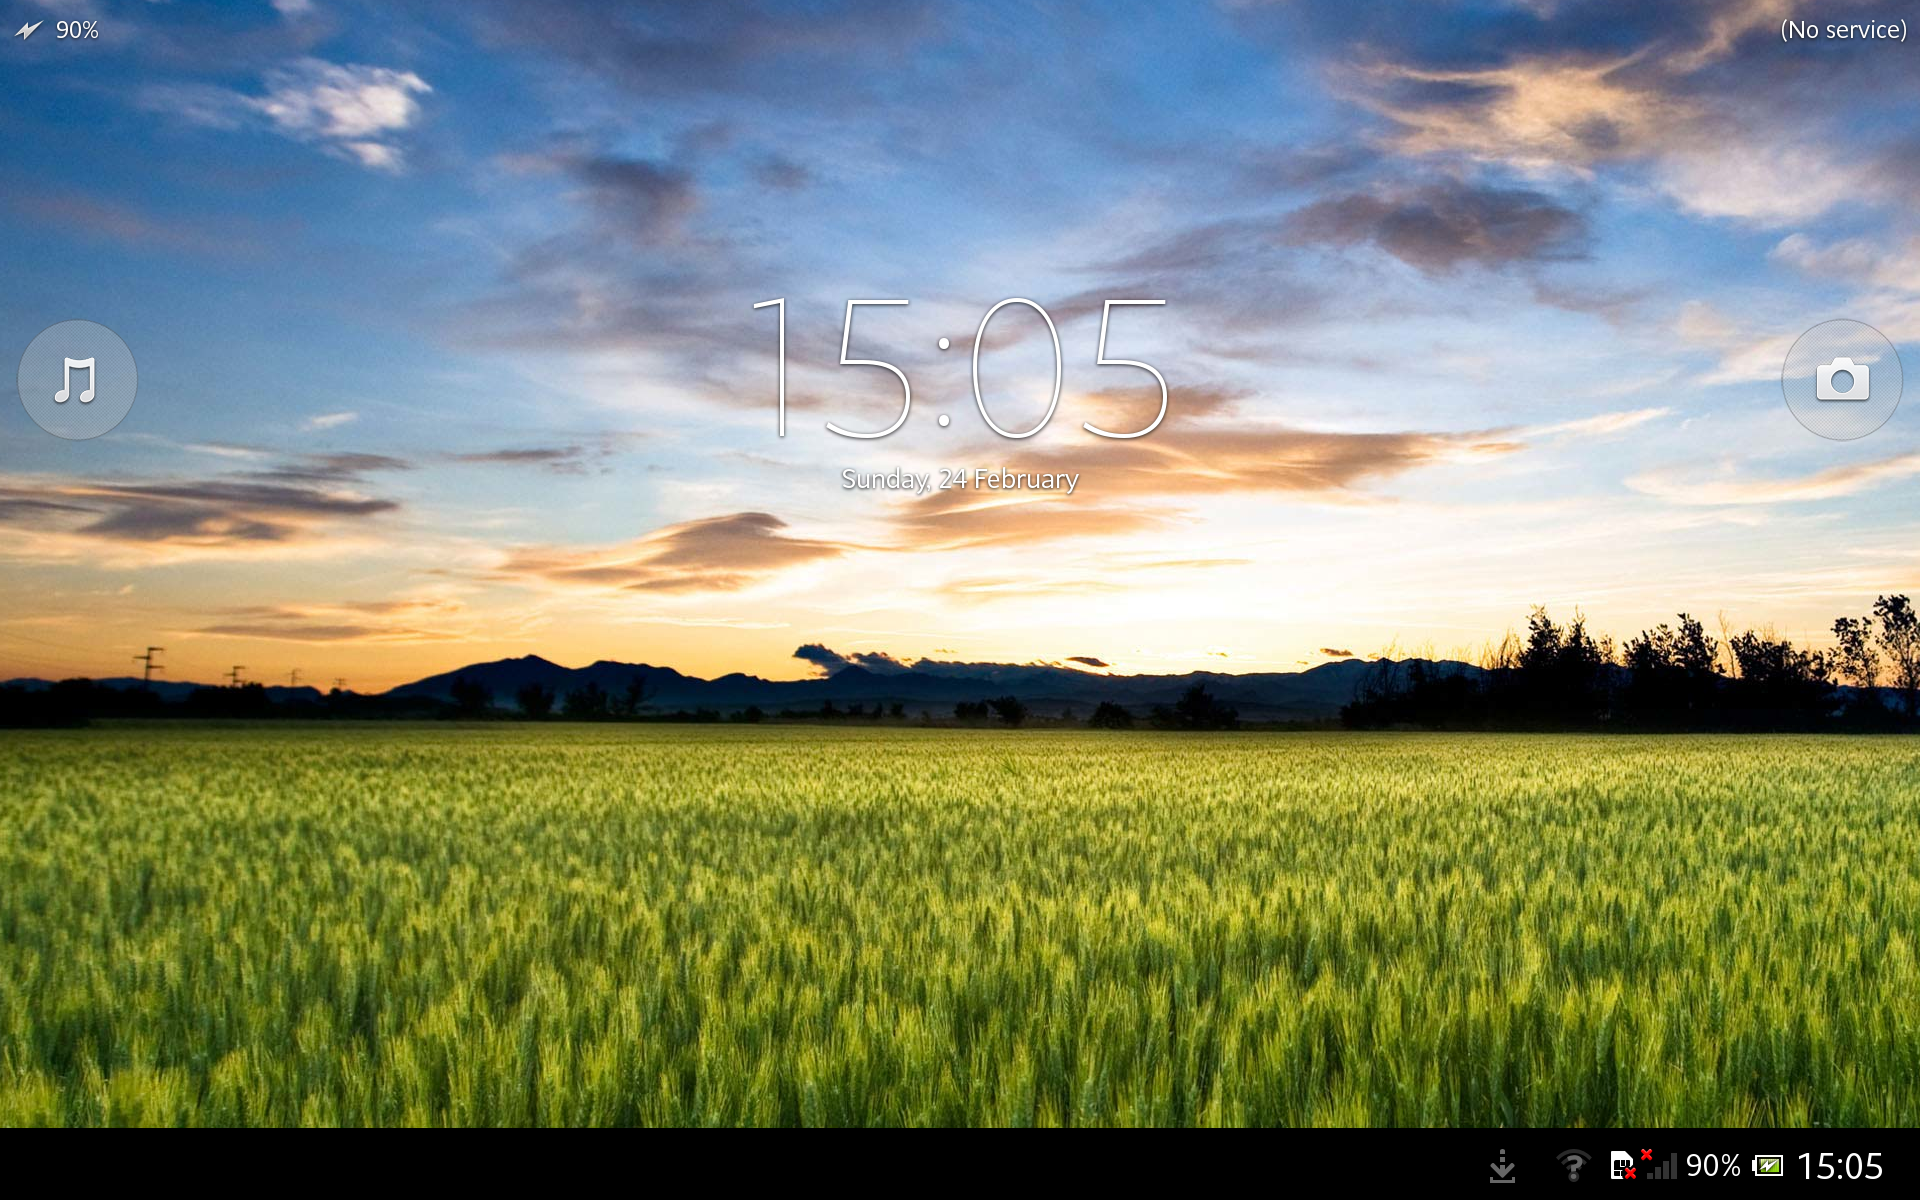Tap the 90% battery text top left
Screen dimensions: 1920x1200
(x=78, y=28)
